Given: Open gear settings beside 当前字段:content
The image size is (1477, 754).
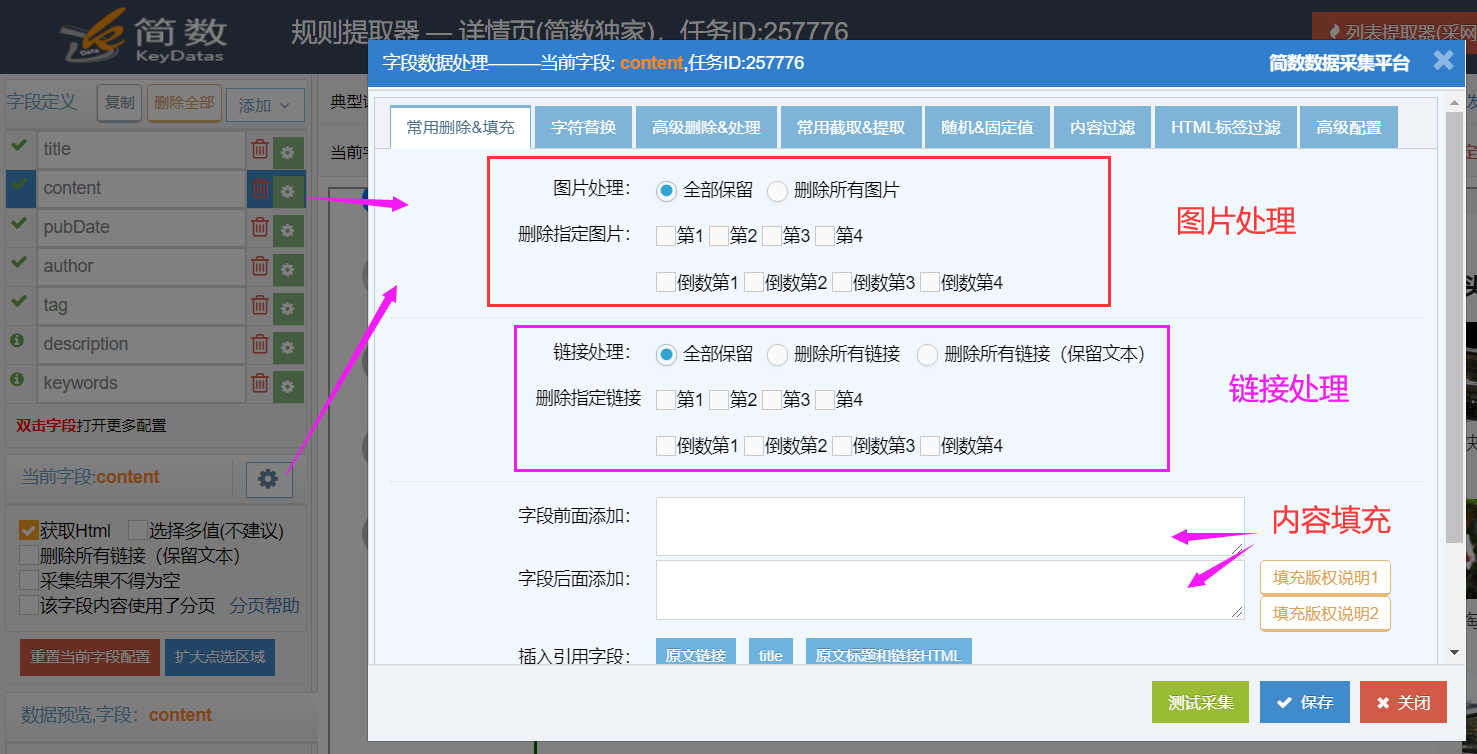Looking at the screenshot, I should (266, 478).
